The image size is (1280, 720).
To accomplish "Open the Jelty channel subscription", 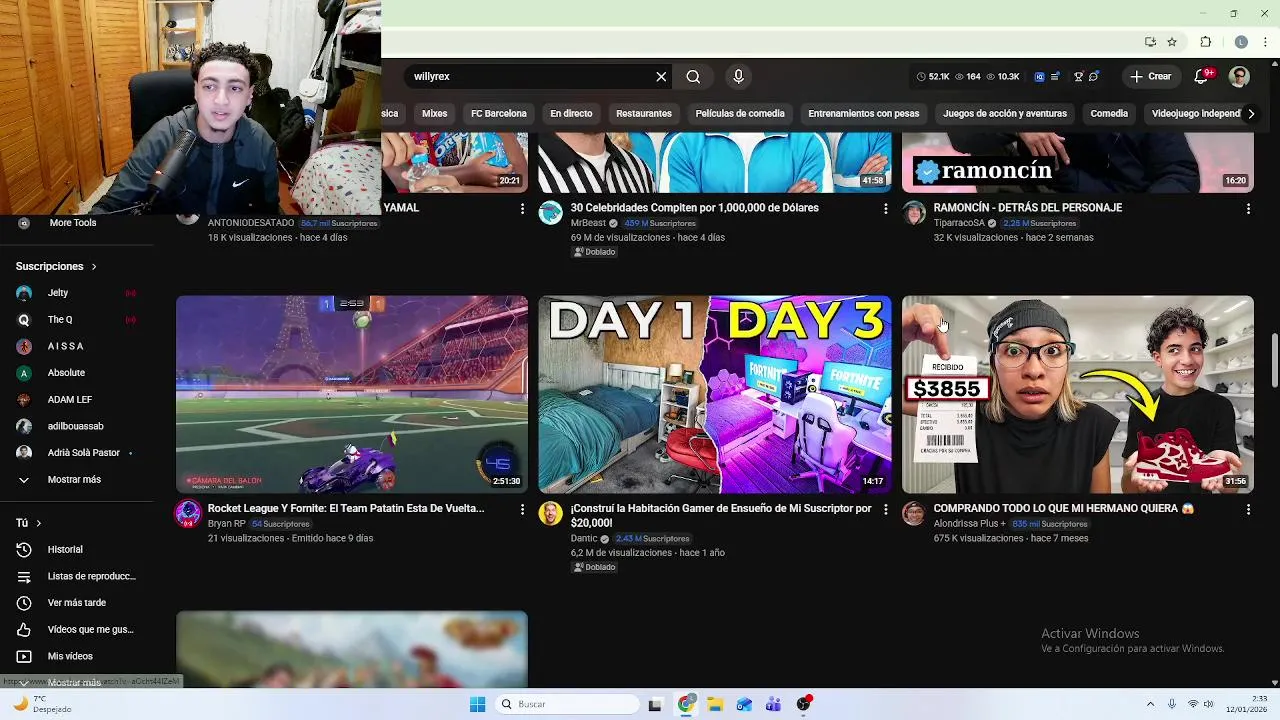I will (76, 293).
